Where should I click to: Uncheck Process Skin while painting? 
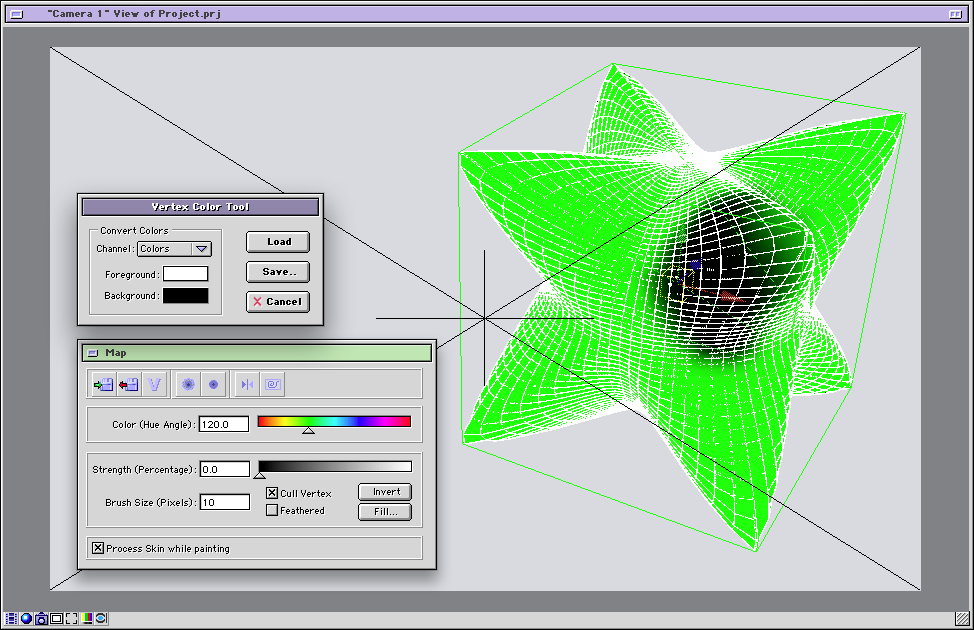(x=98, y=548)
